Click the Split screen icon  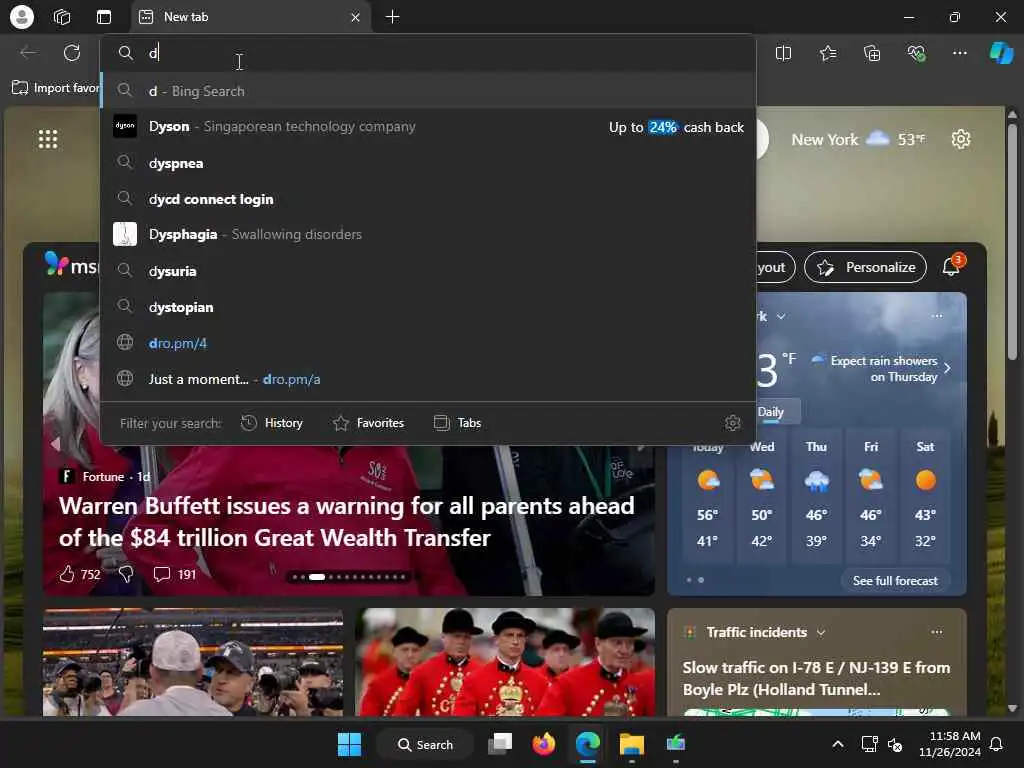pos(783,53)
